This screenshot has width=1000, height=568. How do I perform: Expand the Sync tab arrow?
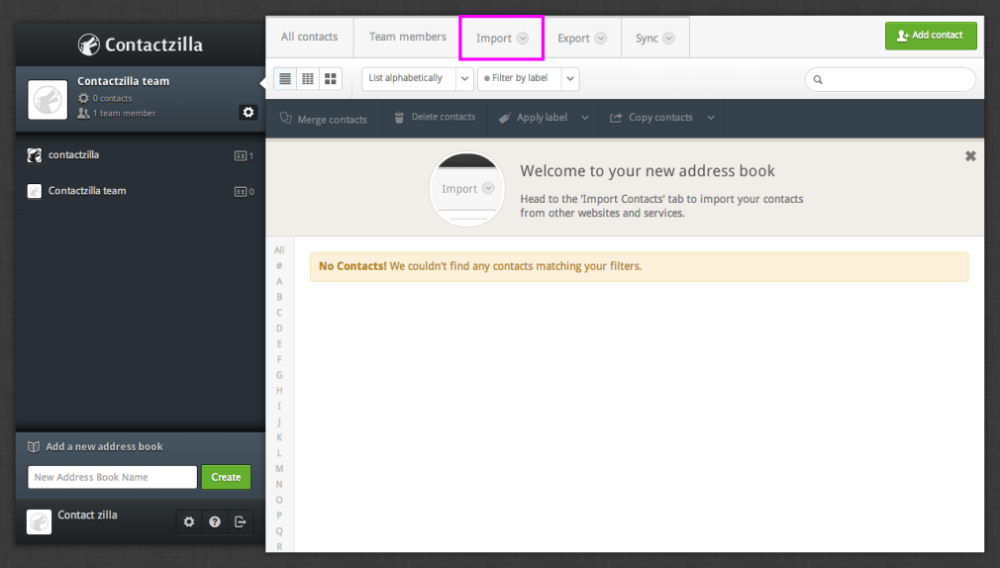(668, 38)
